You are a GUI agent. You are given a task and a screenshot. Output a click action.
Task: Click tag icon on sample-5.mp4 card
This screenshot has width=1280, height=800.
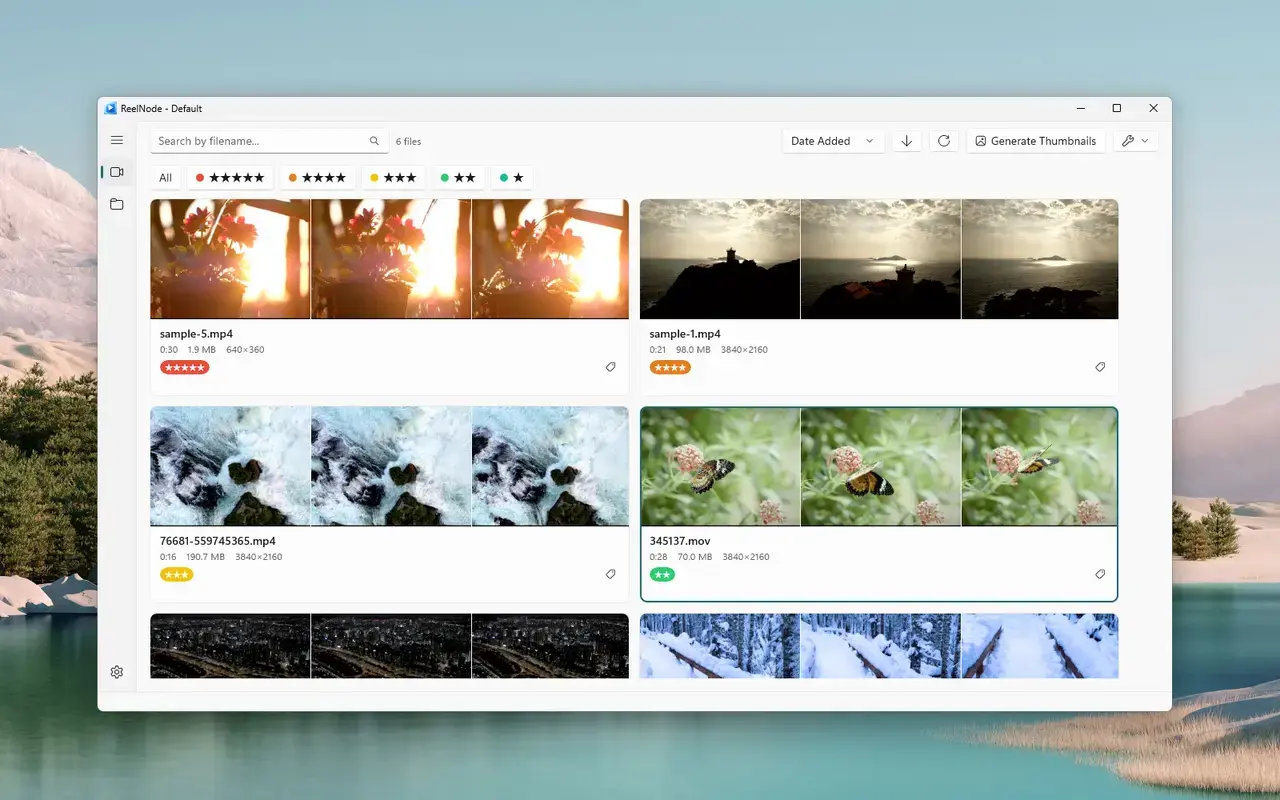click(x=610, y=367)
